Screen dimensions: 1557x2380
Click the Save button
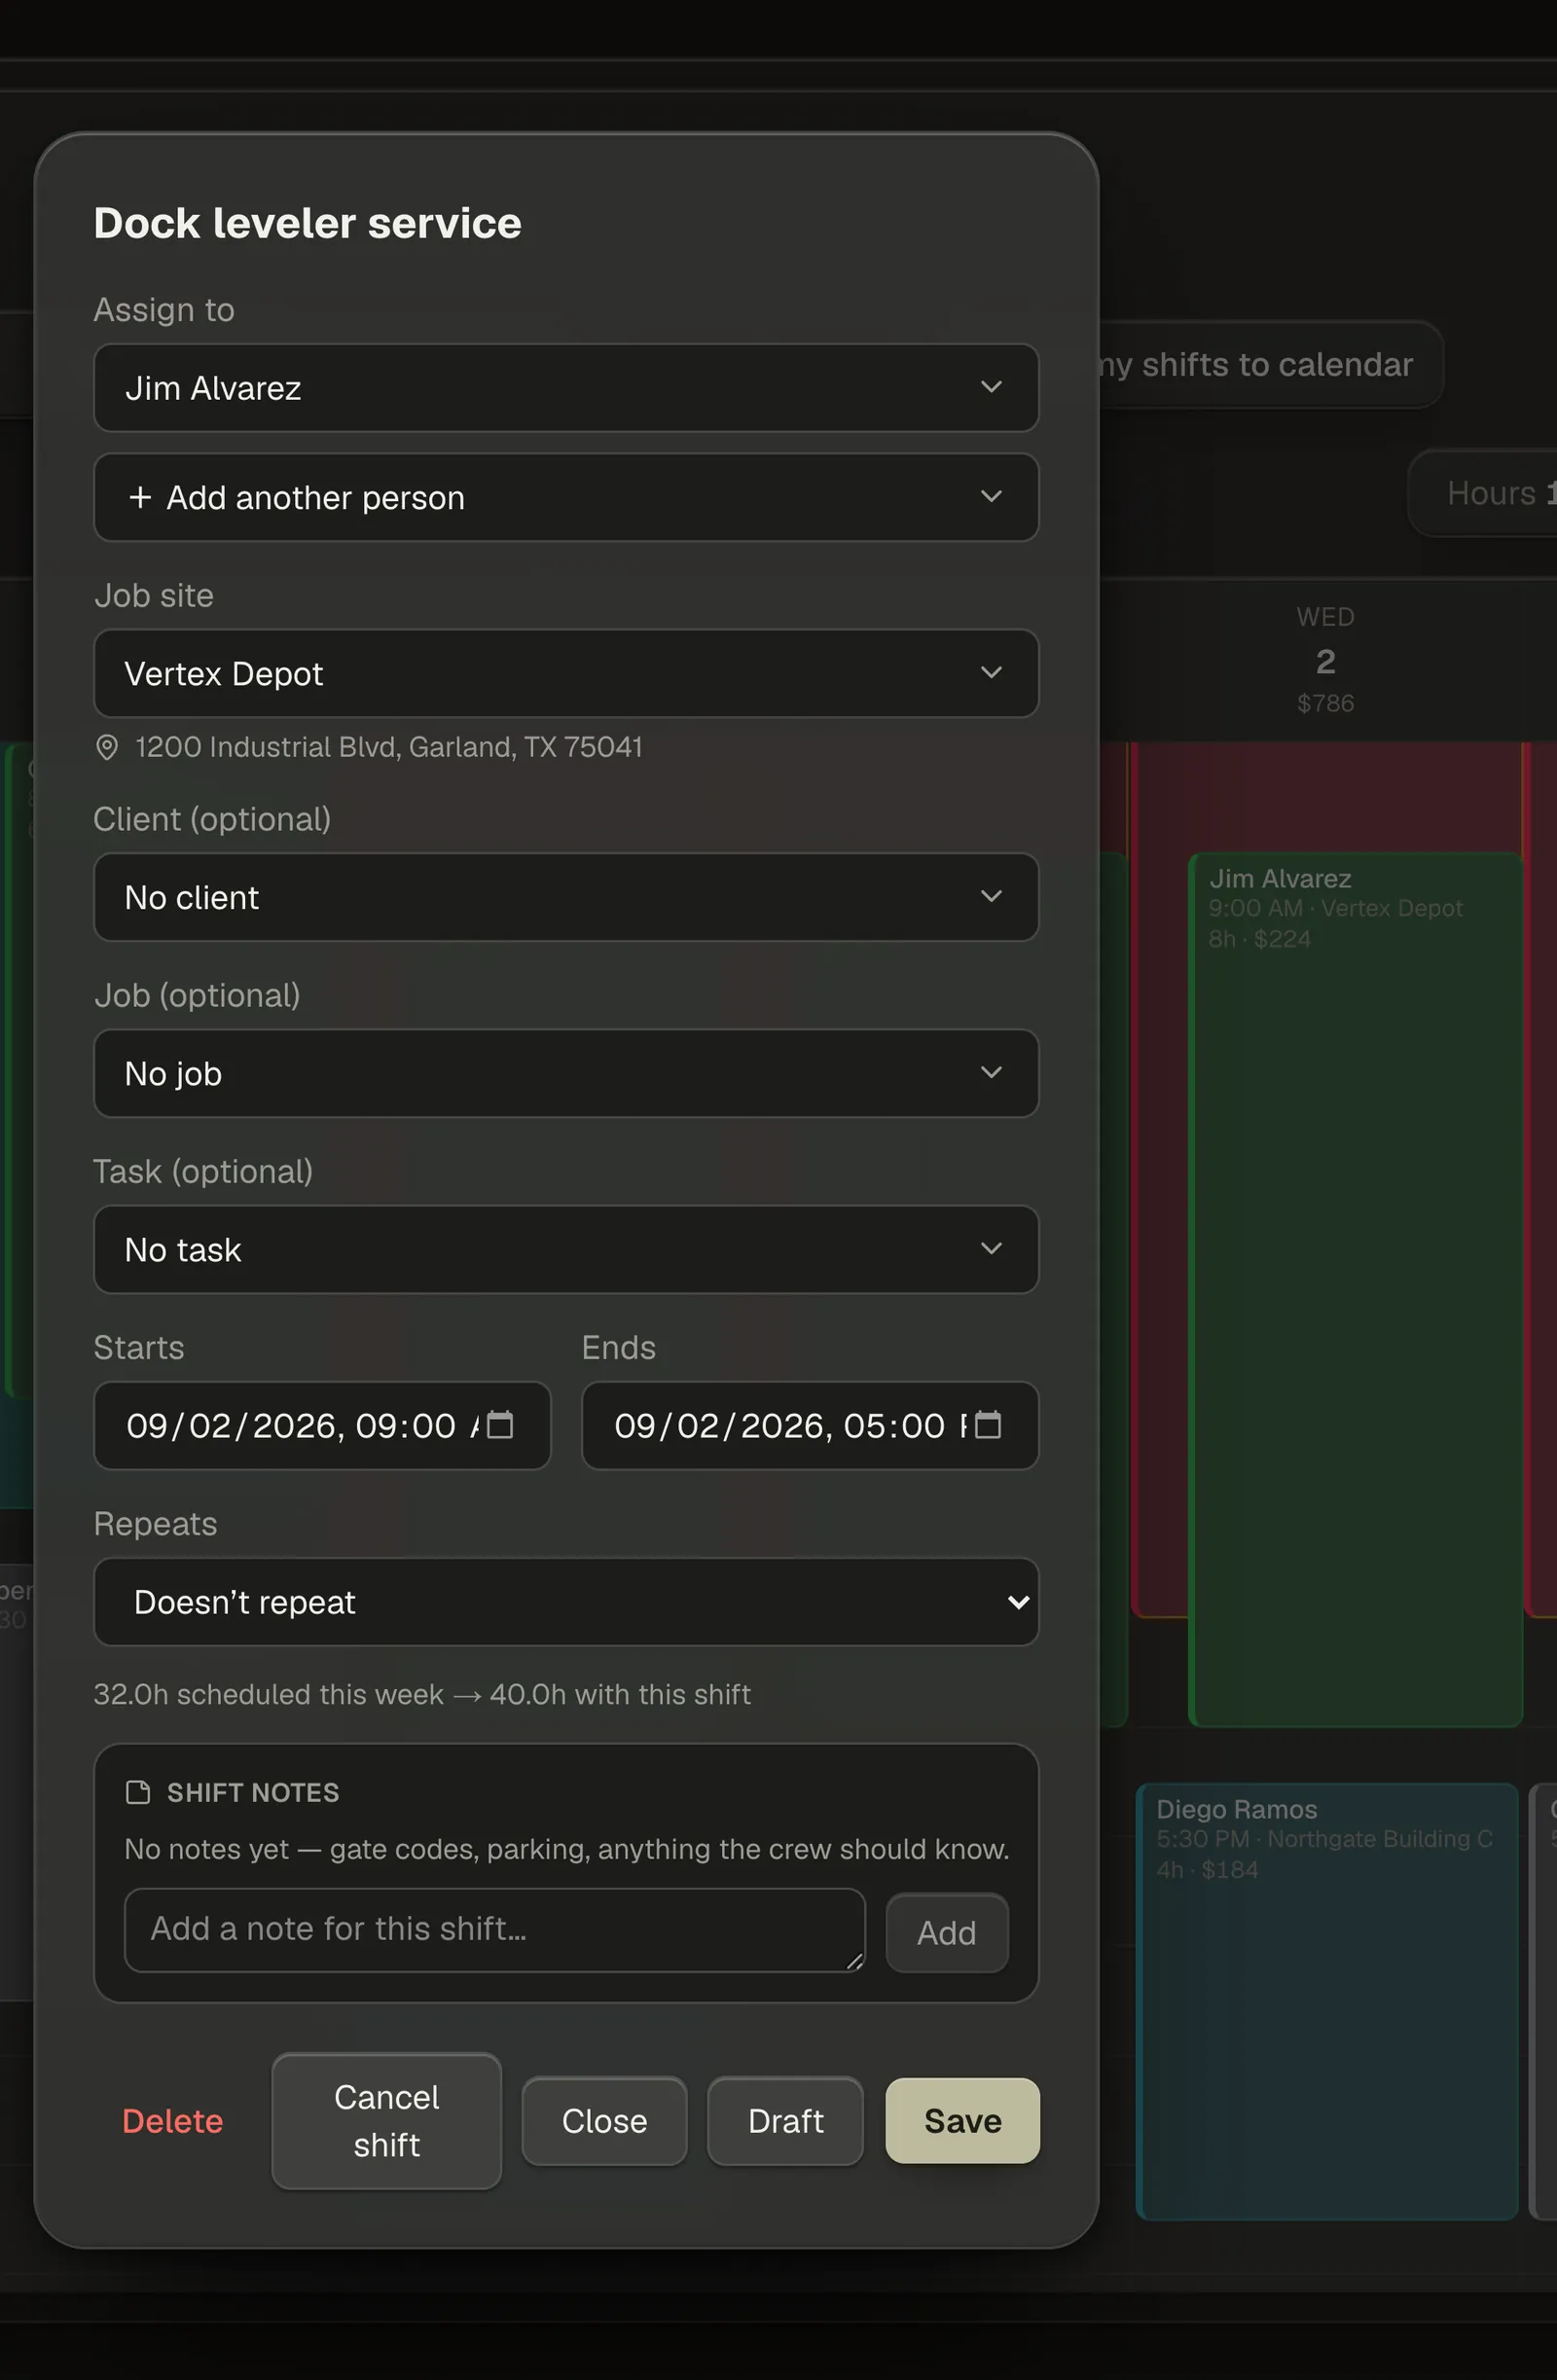pyautogui.click(x=962, y=2120)
